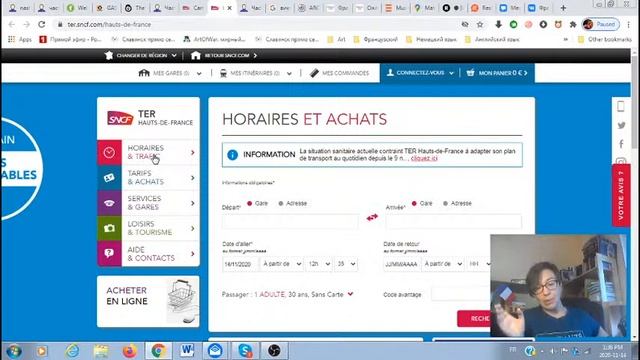The height and width of the screenshot is (360, 640).
Task: Swap departure and arrival stations
Action: click(372, 218)
